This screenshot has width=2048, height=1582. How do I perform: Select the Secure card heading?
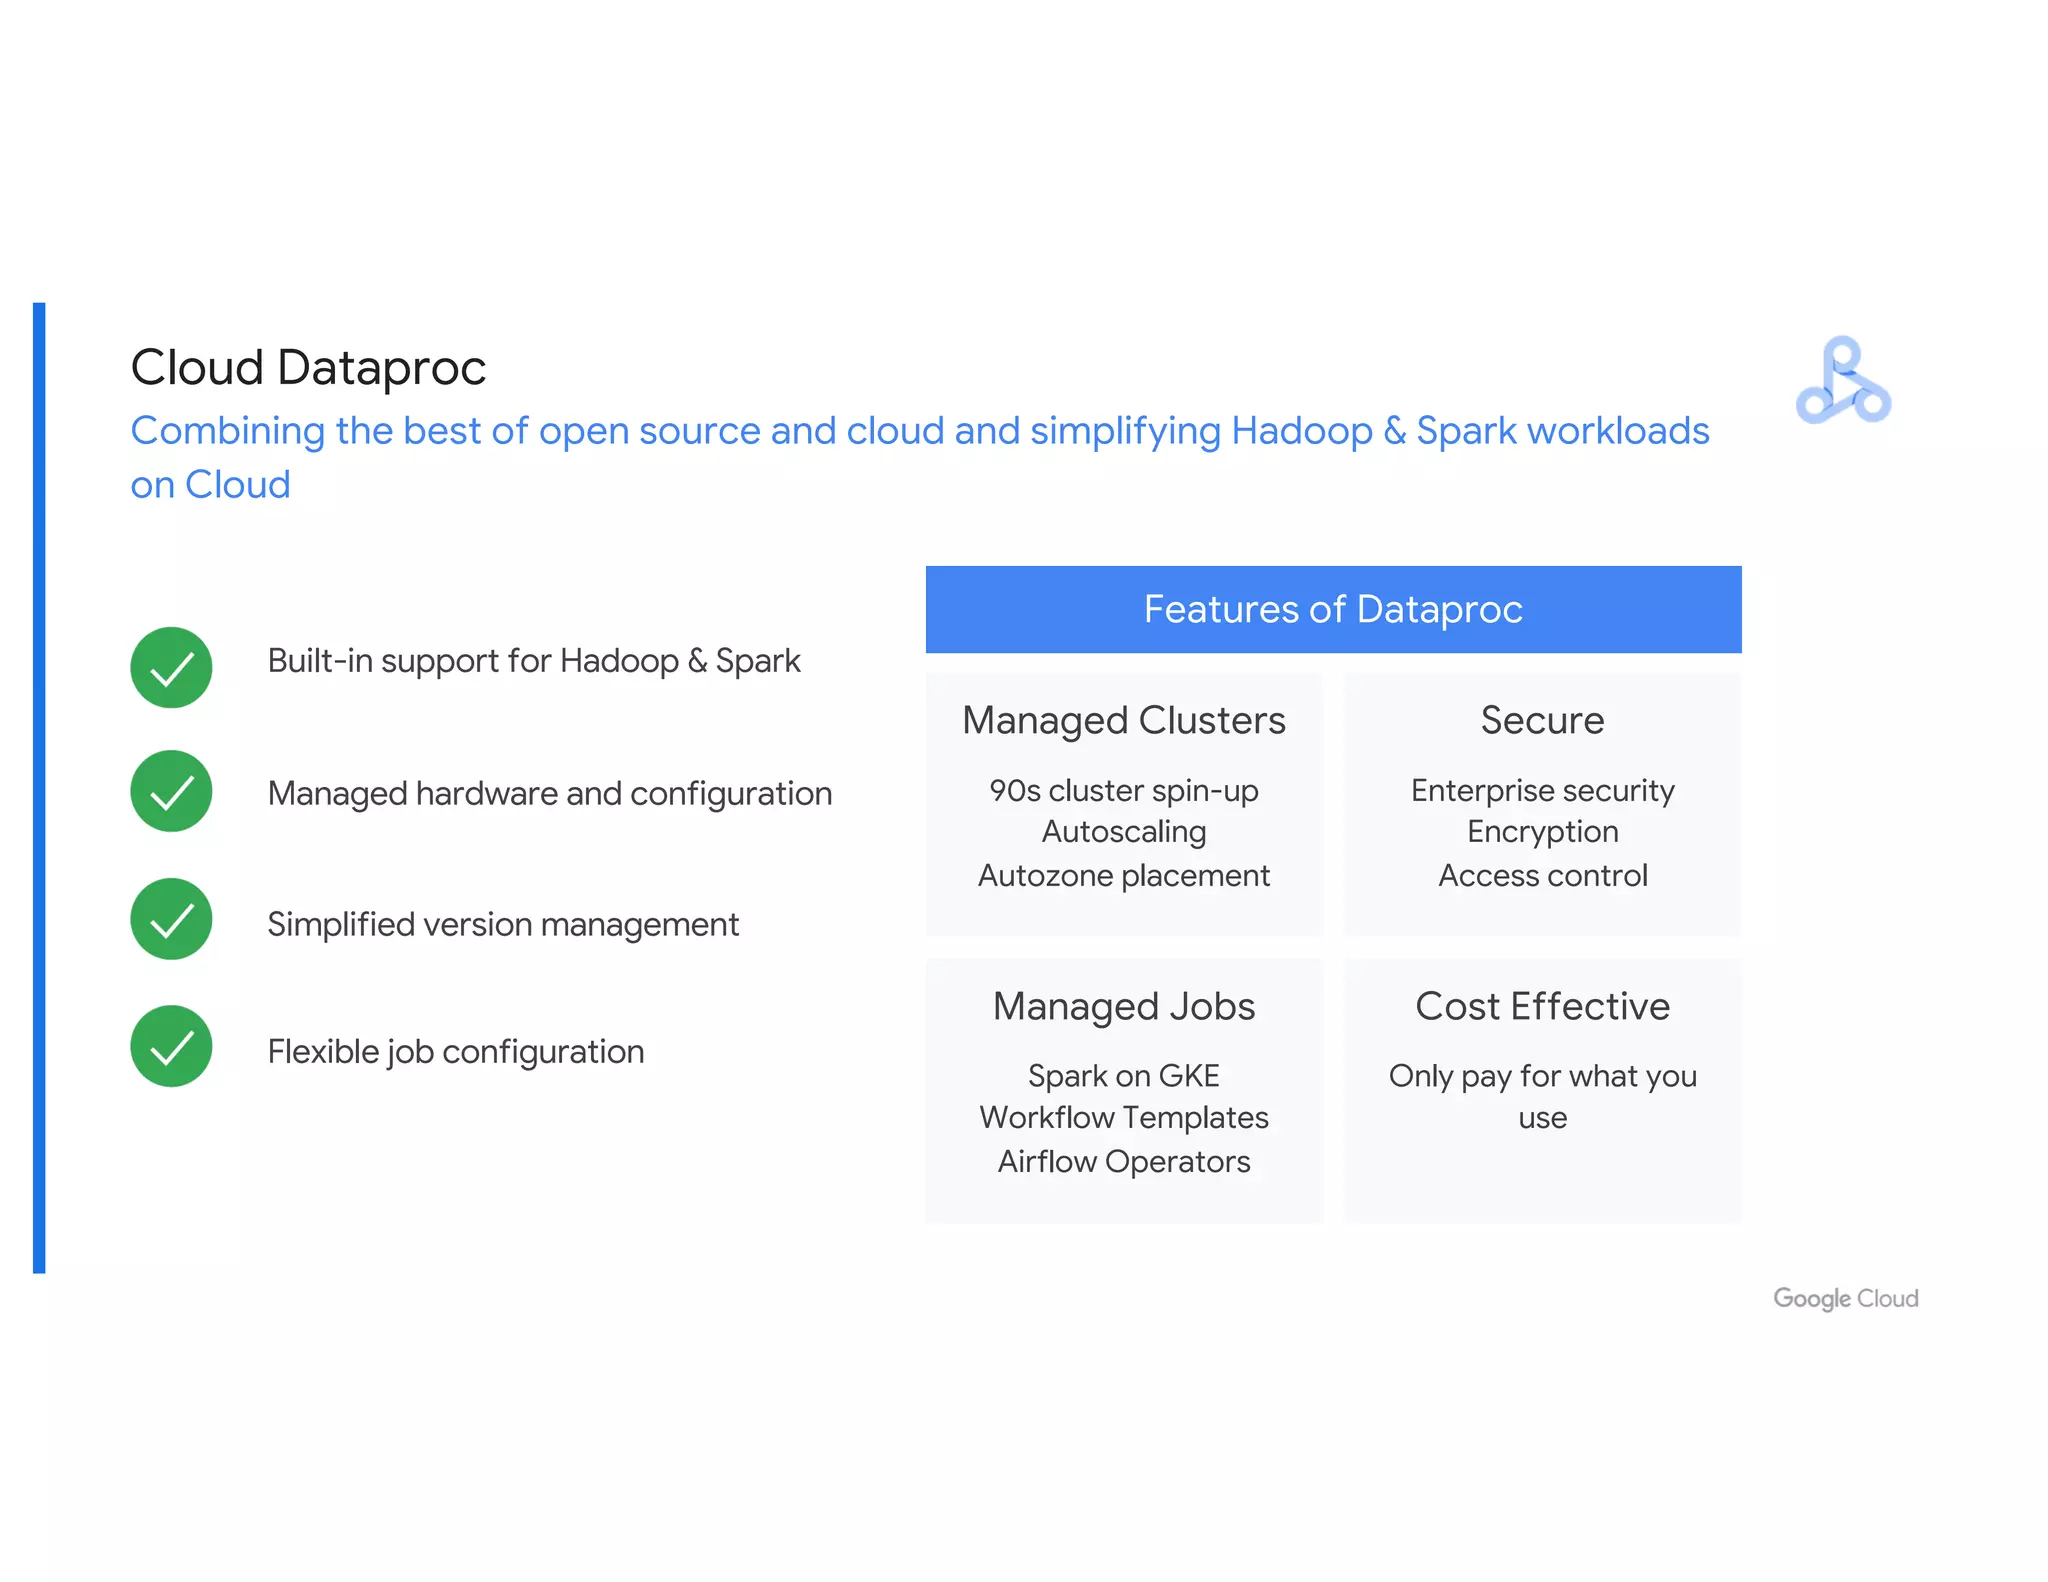(1542, 720)
